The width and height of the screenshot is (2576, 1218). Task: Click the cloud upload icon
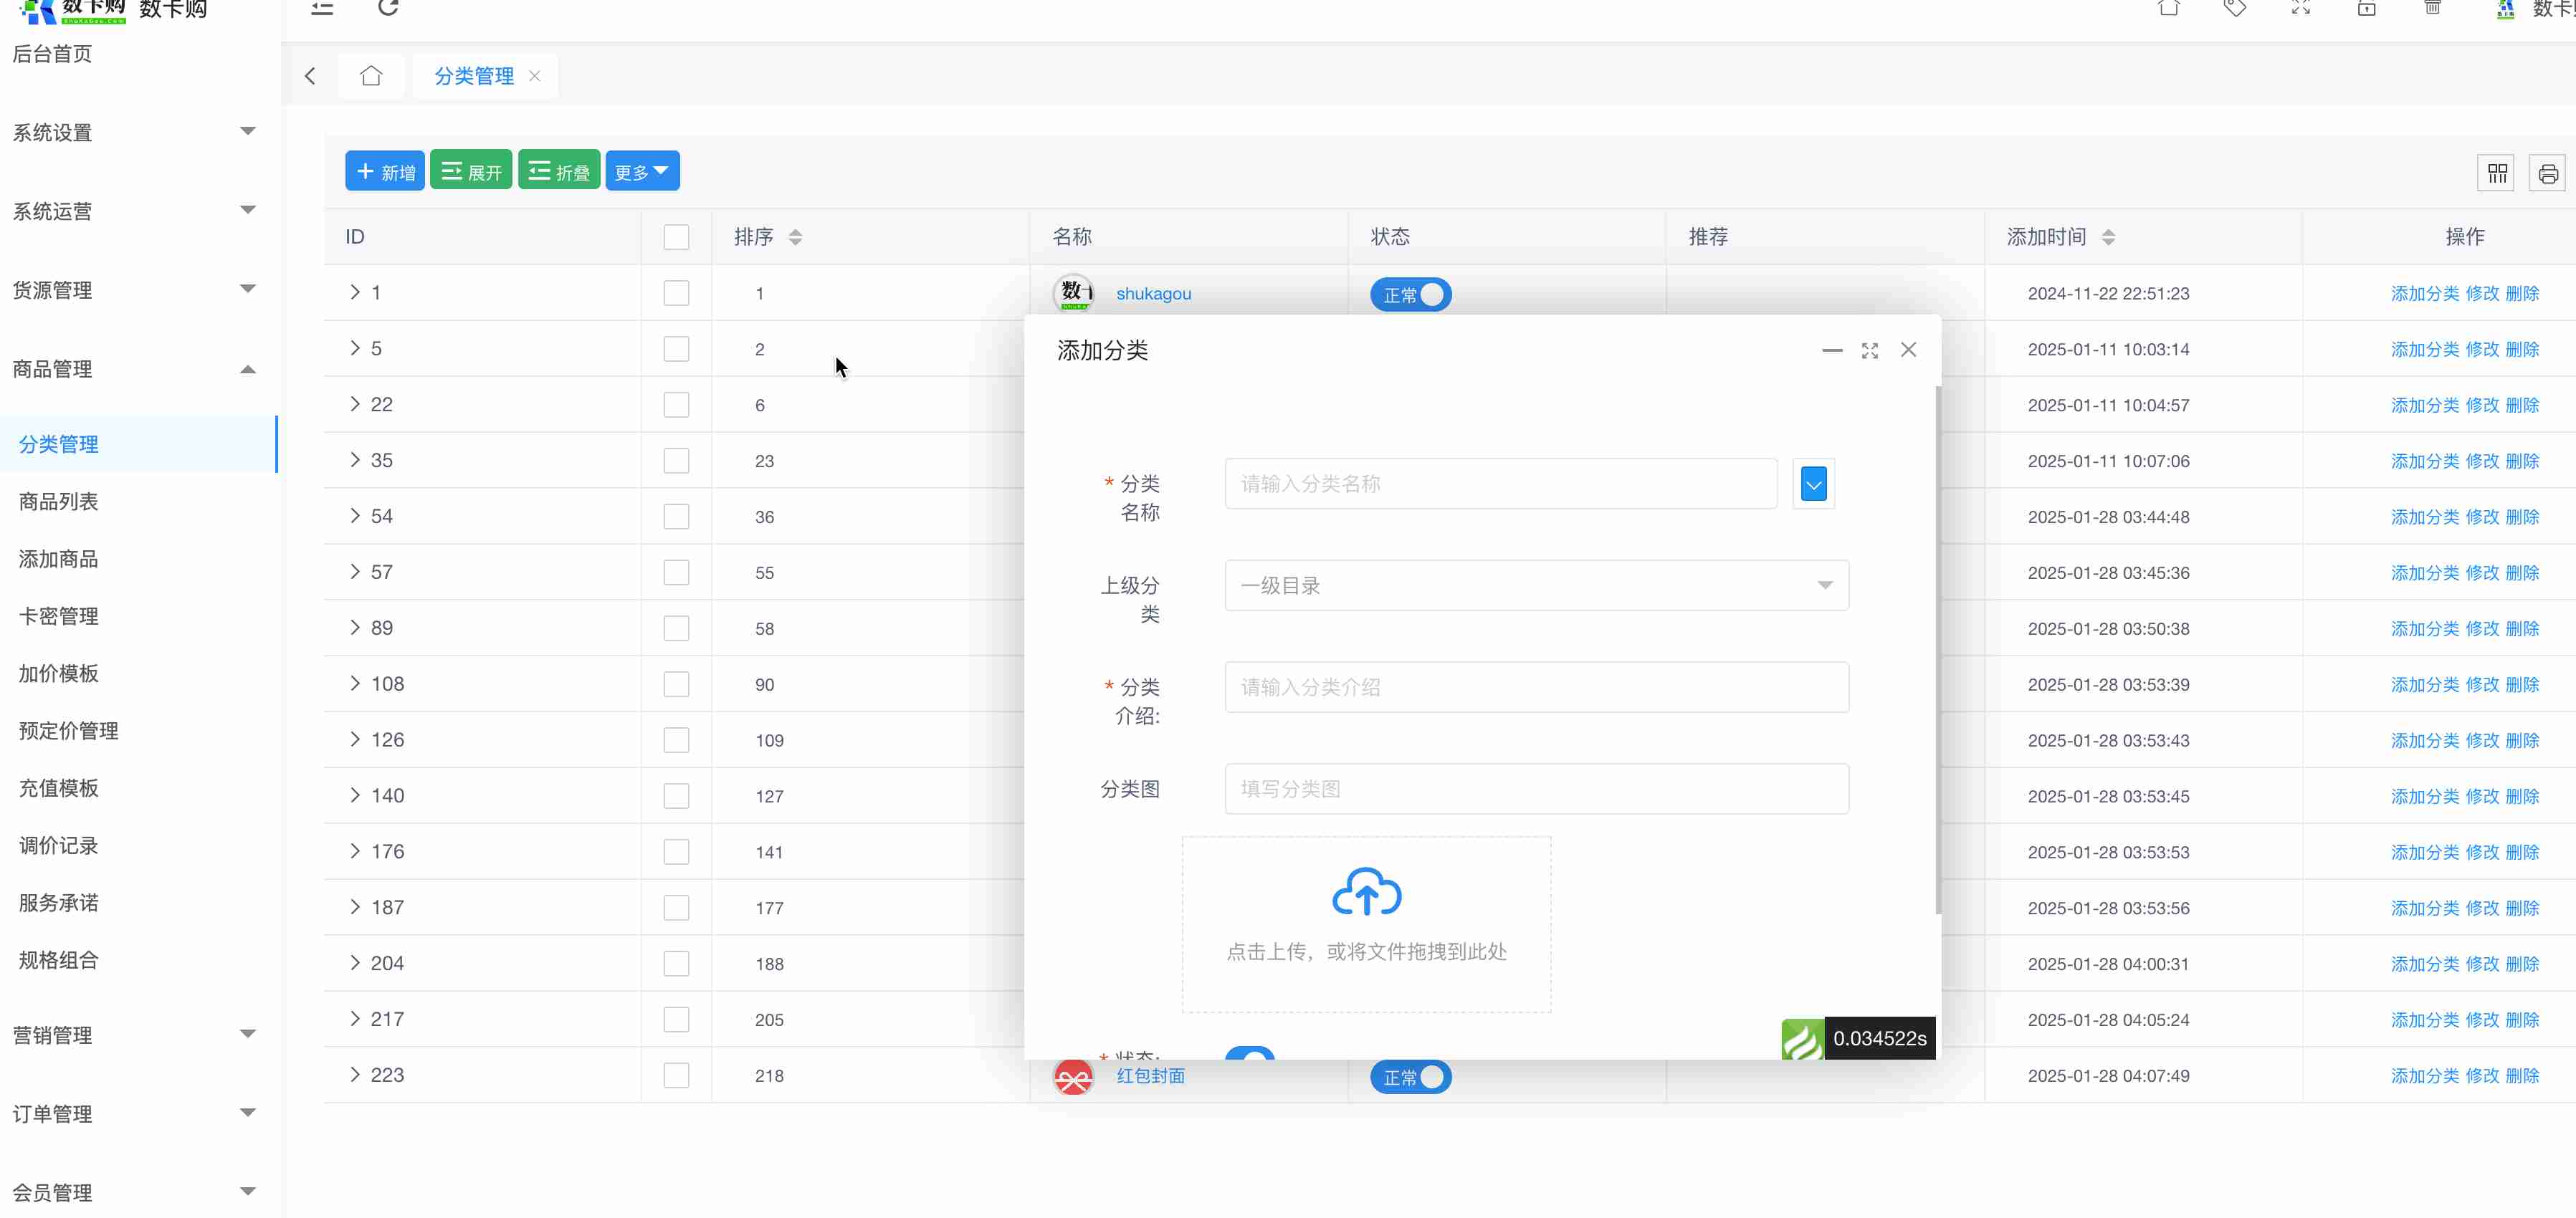(x=1366, y=891)
